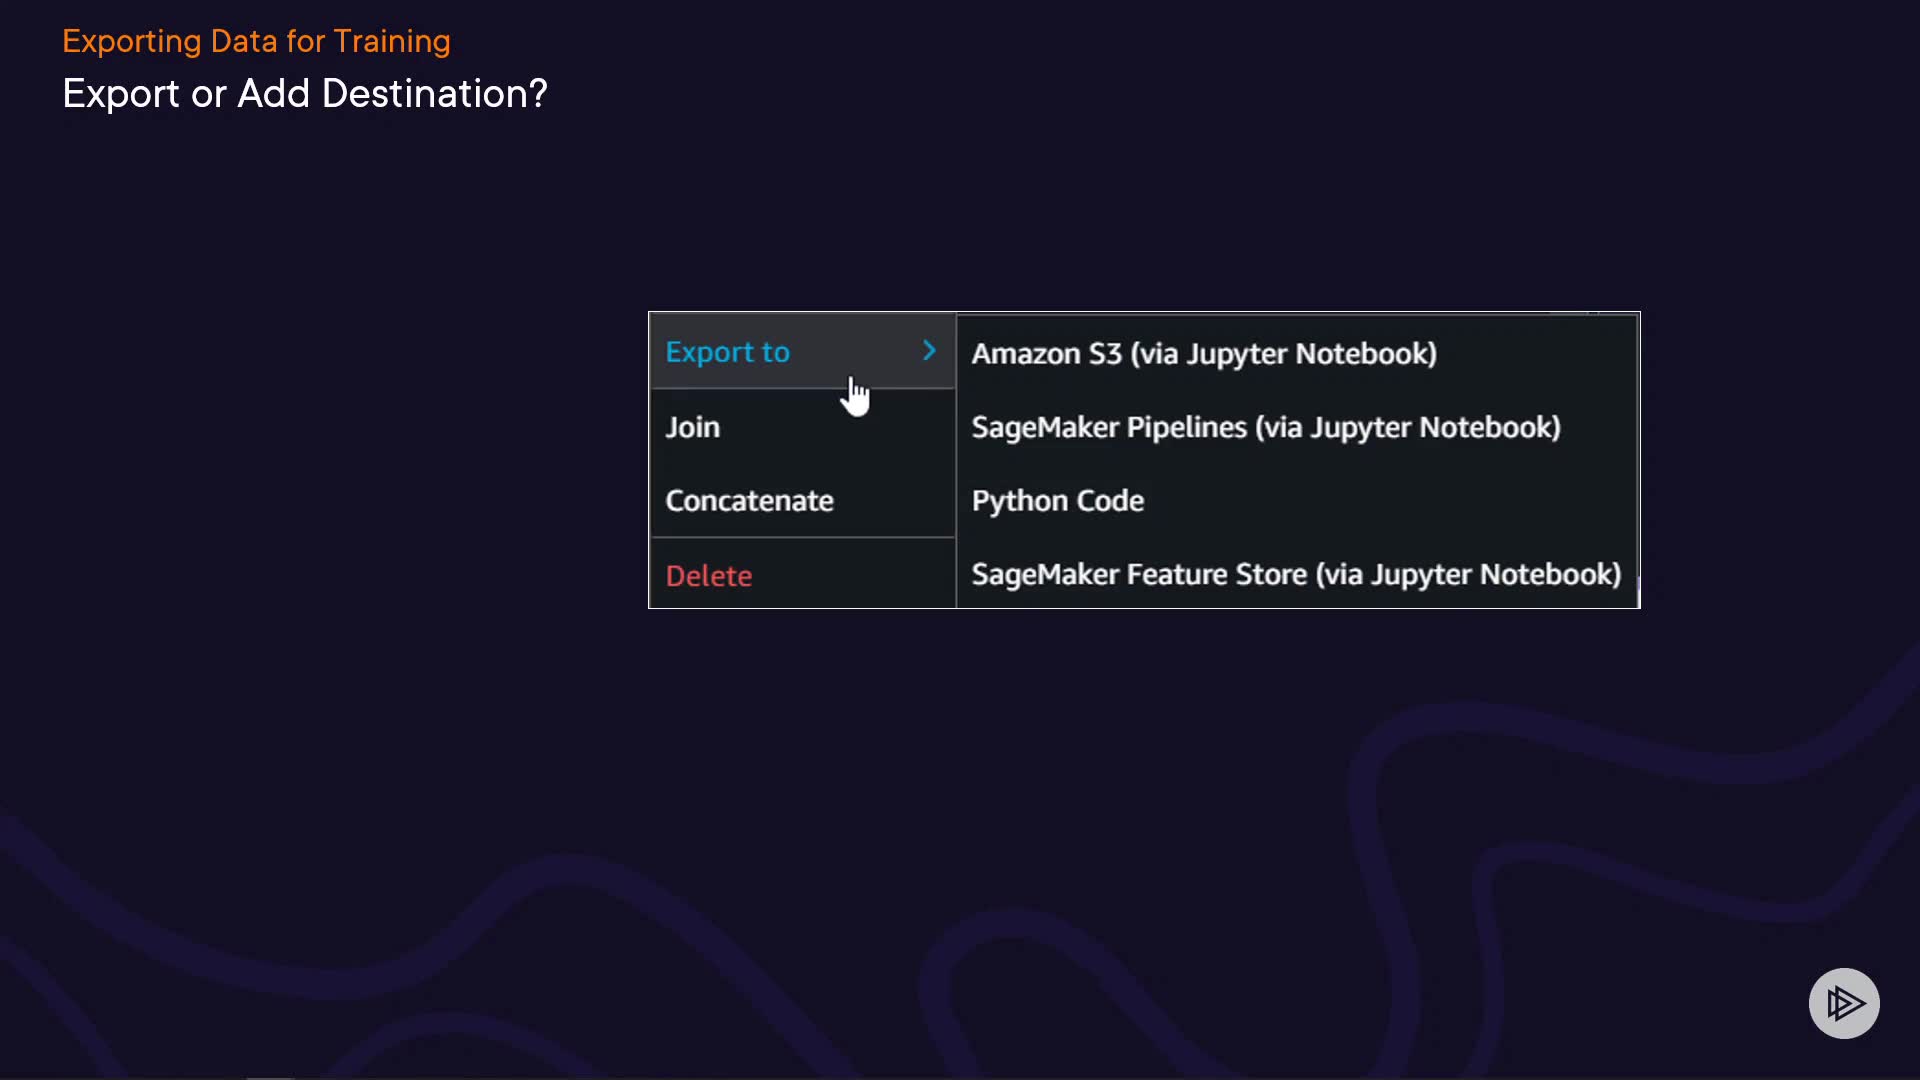Click the red Delete option
This screenshot has width=1920, height=1080.
pos(708,576)
